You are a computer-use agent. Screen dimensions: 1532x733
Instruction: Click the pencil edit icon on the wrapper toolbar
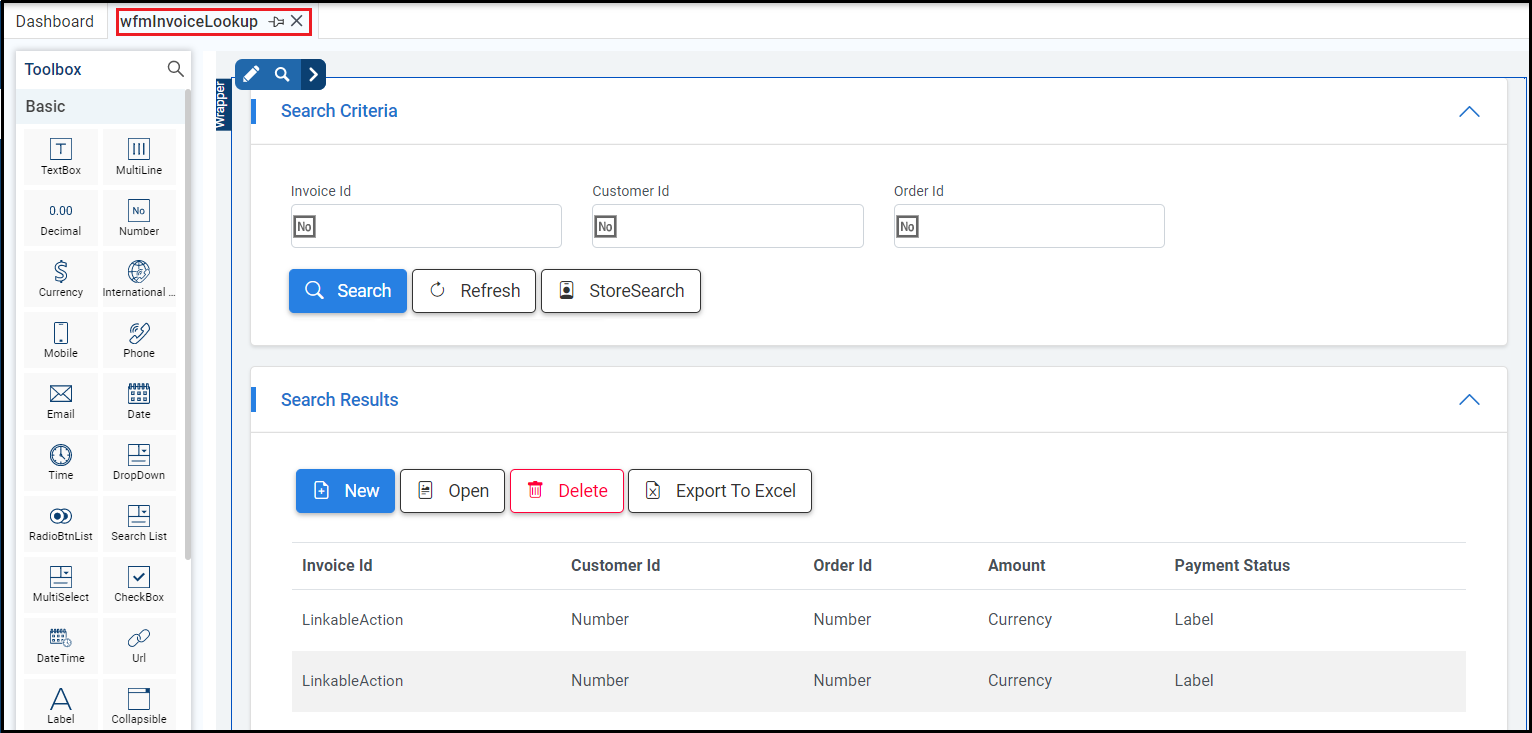[x=251, y=74]
